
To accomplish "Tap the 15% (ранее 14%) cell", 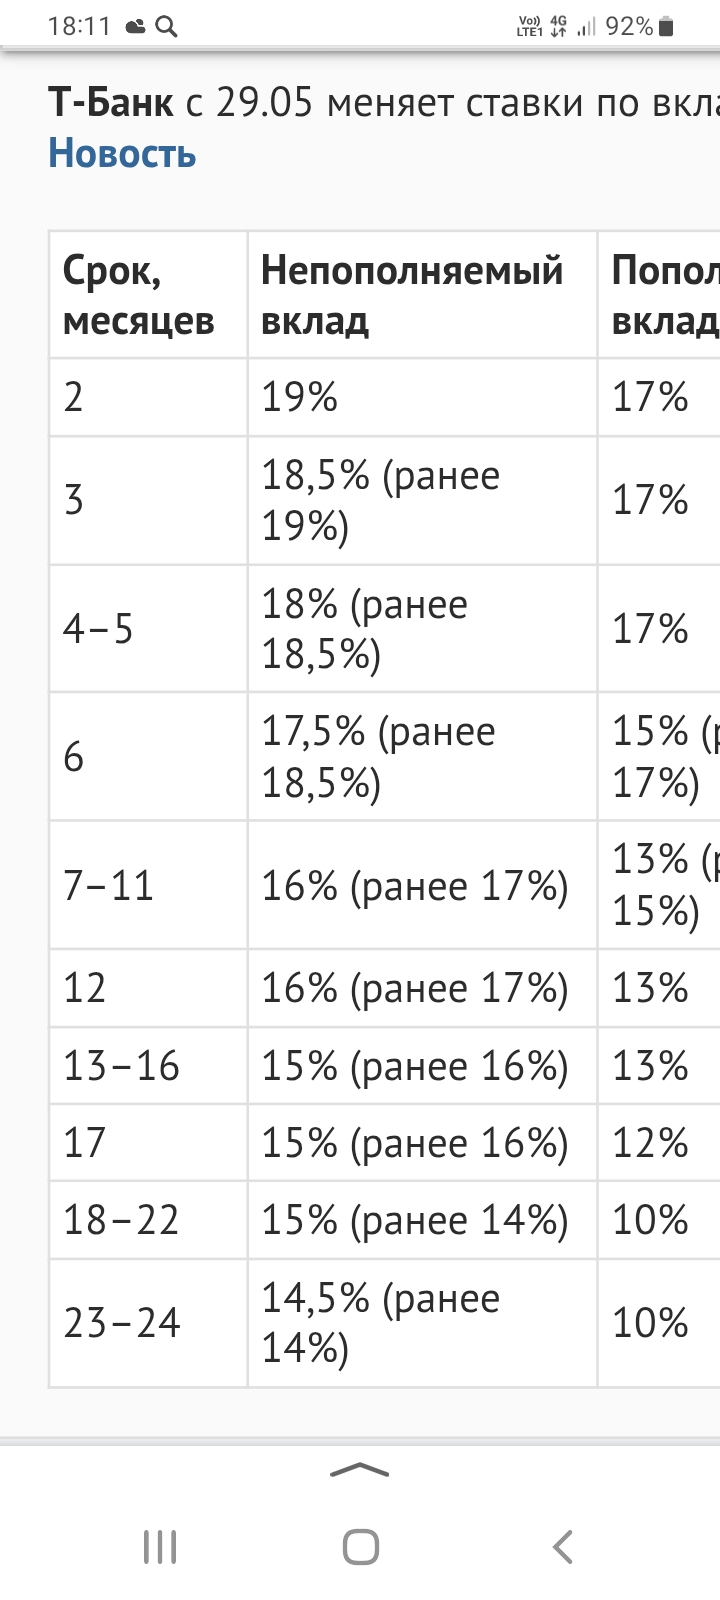I will click(x=422, y=1220).
